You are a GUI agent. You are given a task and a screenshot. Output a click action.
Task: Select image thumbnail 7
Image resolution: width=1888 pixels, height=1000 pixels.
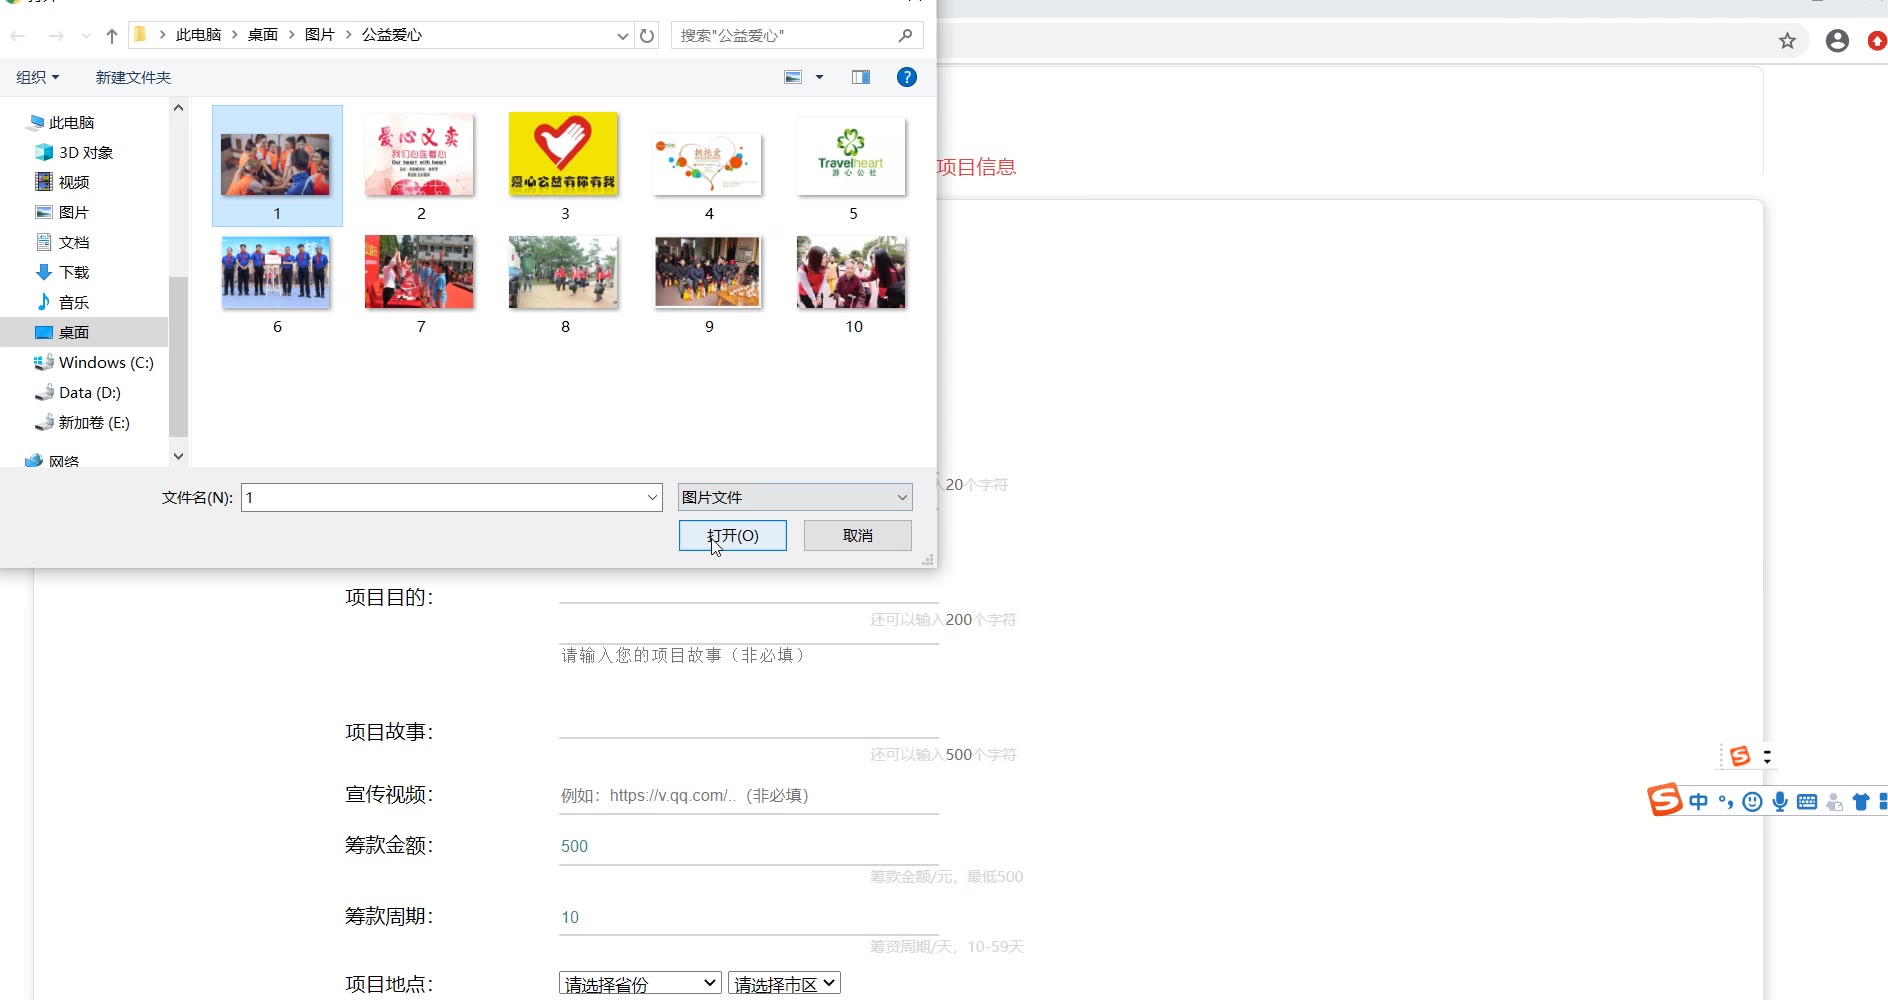[x=420, y=272]
